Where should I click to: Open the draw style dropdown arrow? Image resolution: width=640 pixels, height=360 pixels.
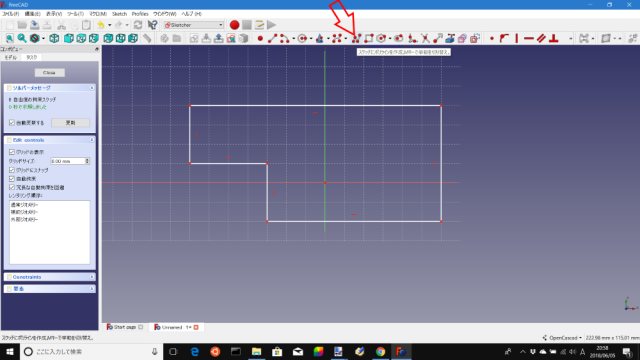(x=43, y=38)
